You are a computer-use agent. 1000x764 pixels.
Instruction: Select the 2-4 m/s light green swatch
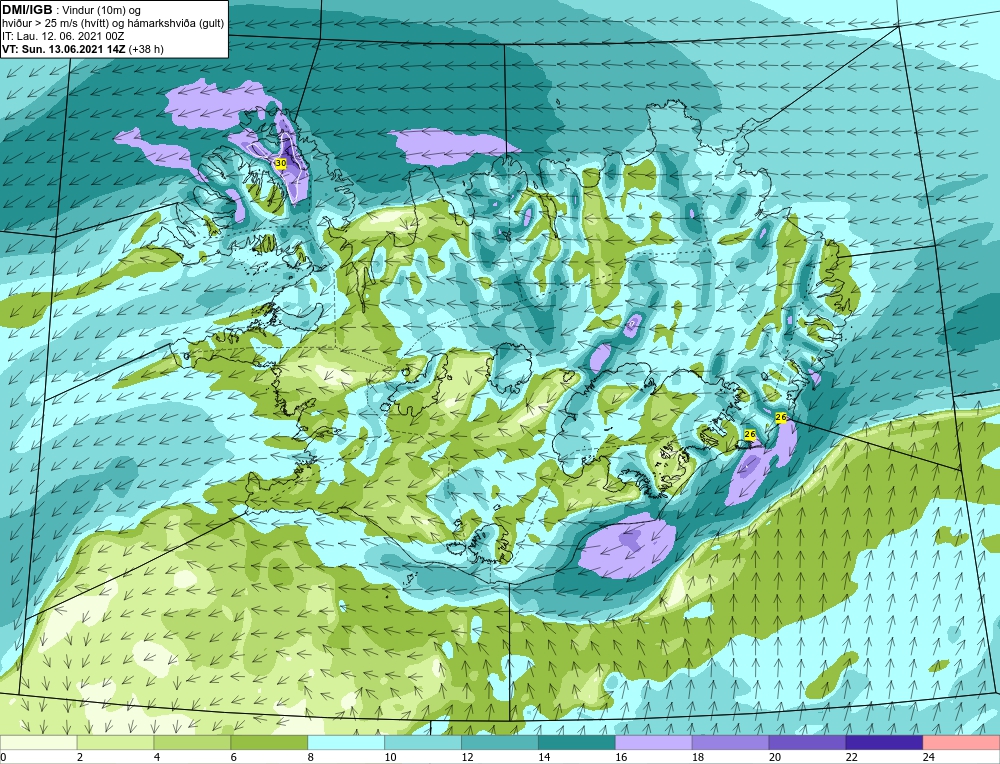point(115,743)
